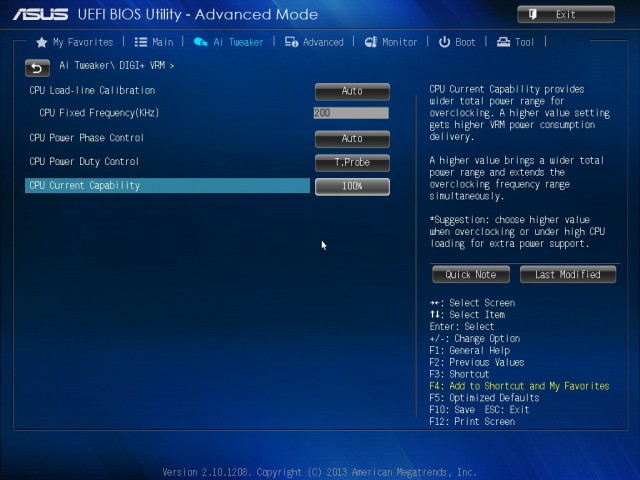Click the list icon of Main
The width and height of the screenshot is (640, 480).
click(141, 42)
